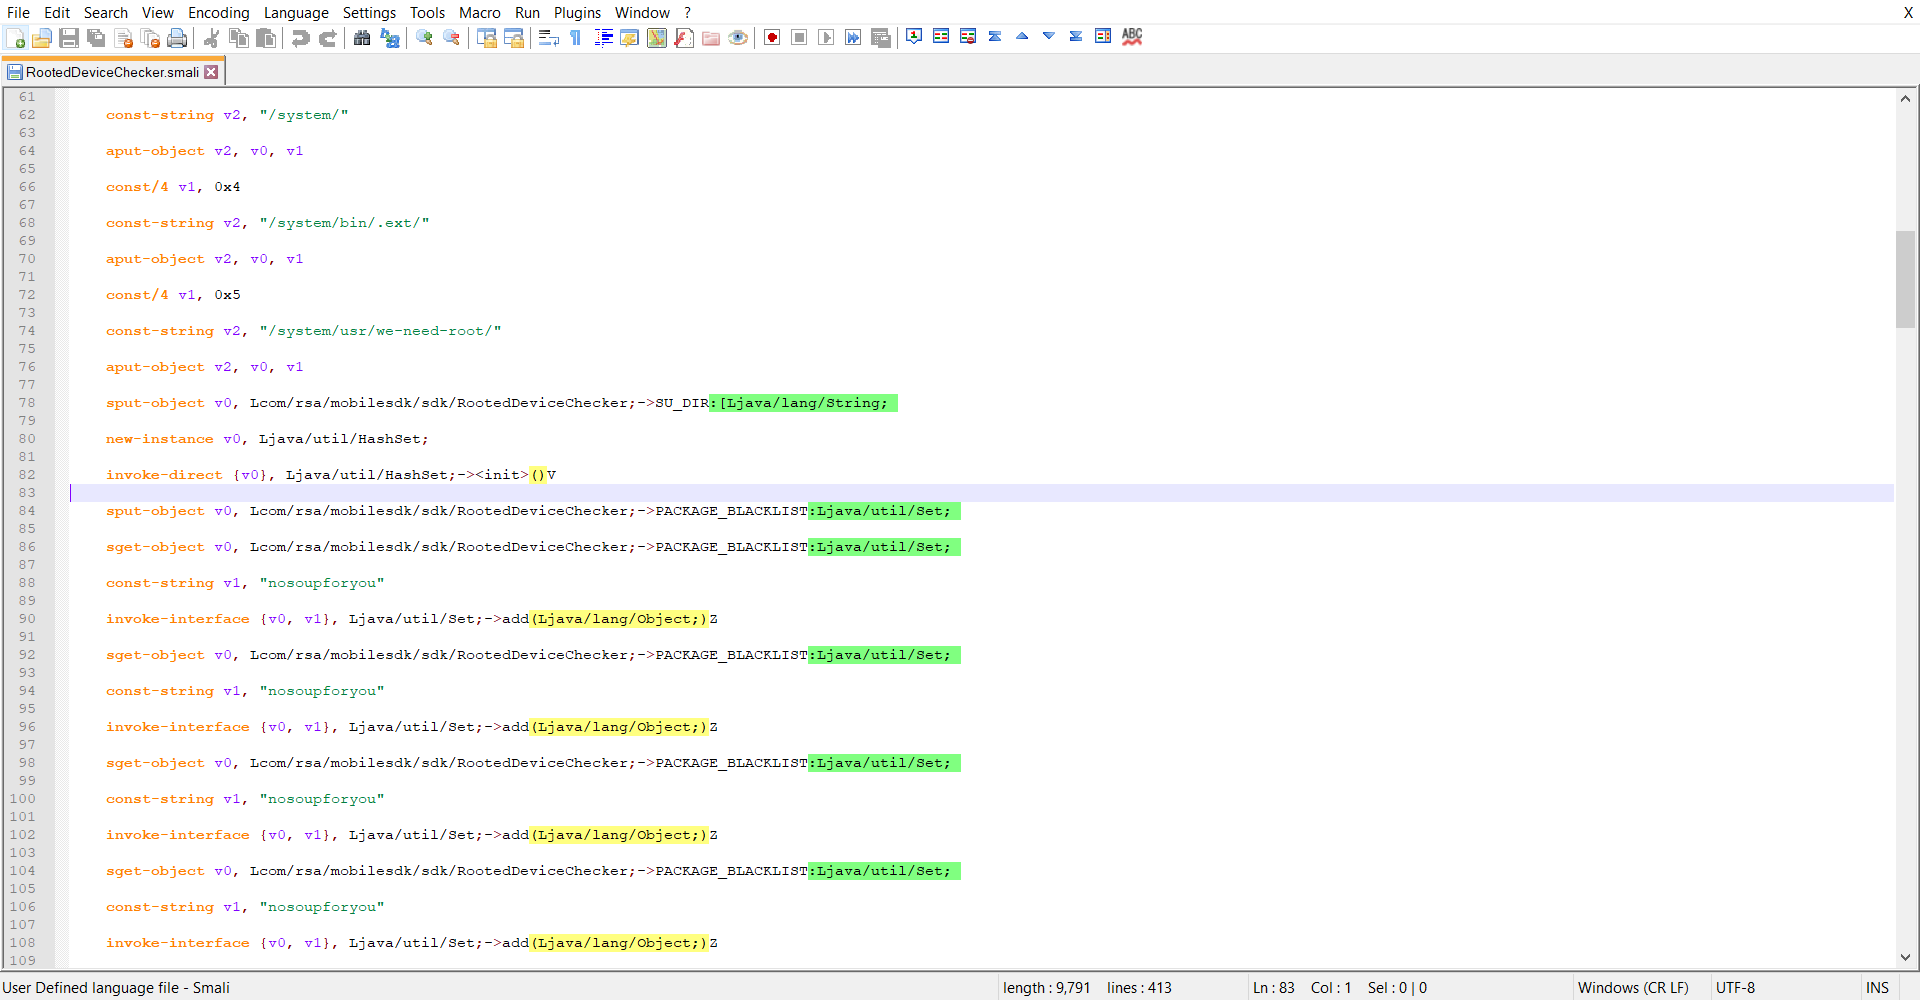Toggle Show All Characters pilcrow button

pyautogui.click(x=576, y=38)
